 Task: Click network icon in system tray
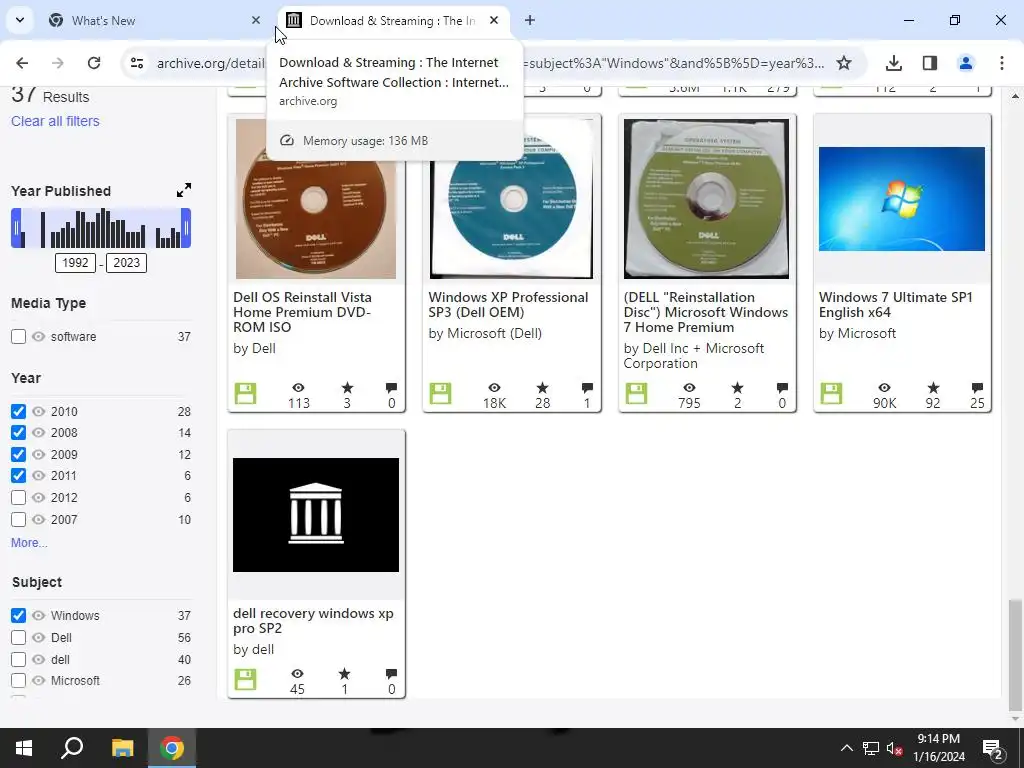[871, 748]
